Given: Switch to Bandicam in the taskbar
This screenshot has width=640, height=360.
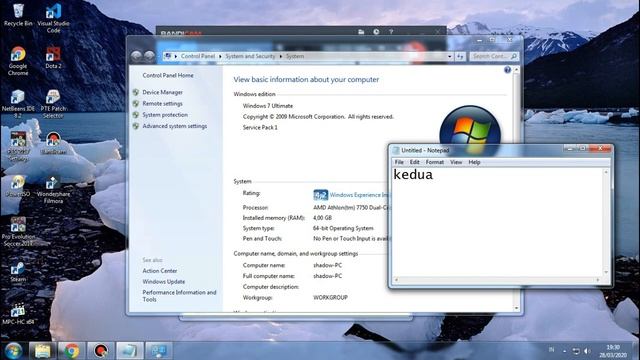Looking at the screenshot, I should pyautogui.click(x=101, y=351).
